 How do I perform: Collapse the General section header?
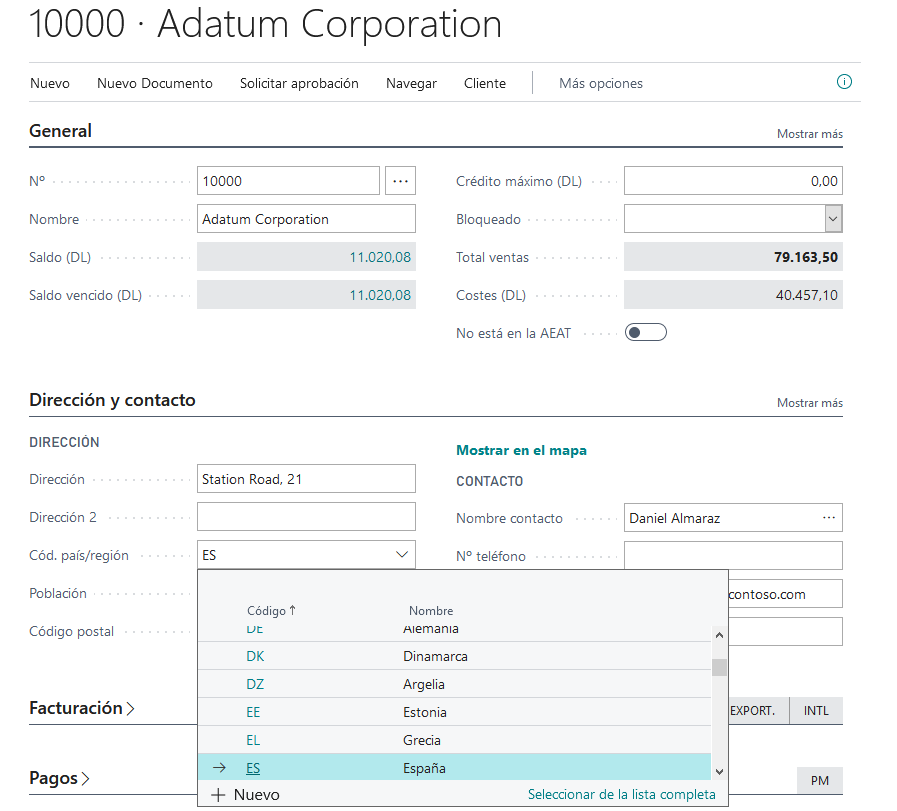(60, 130)
